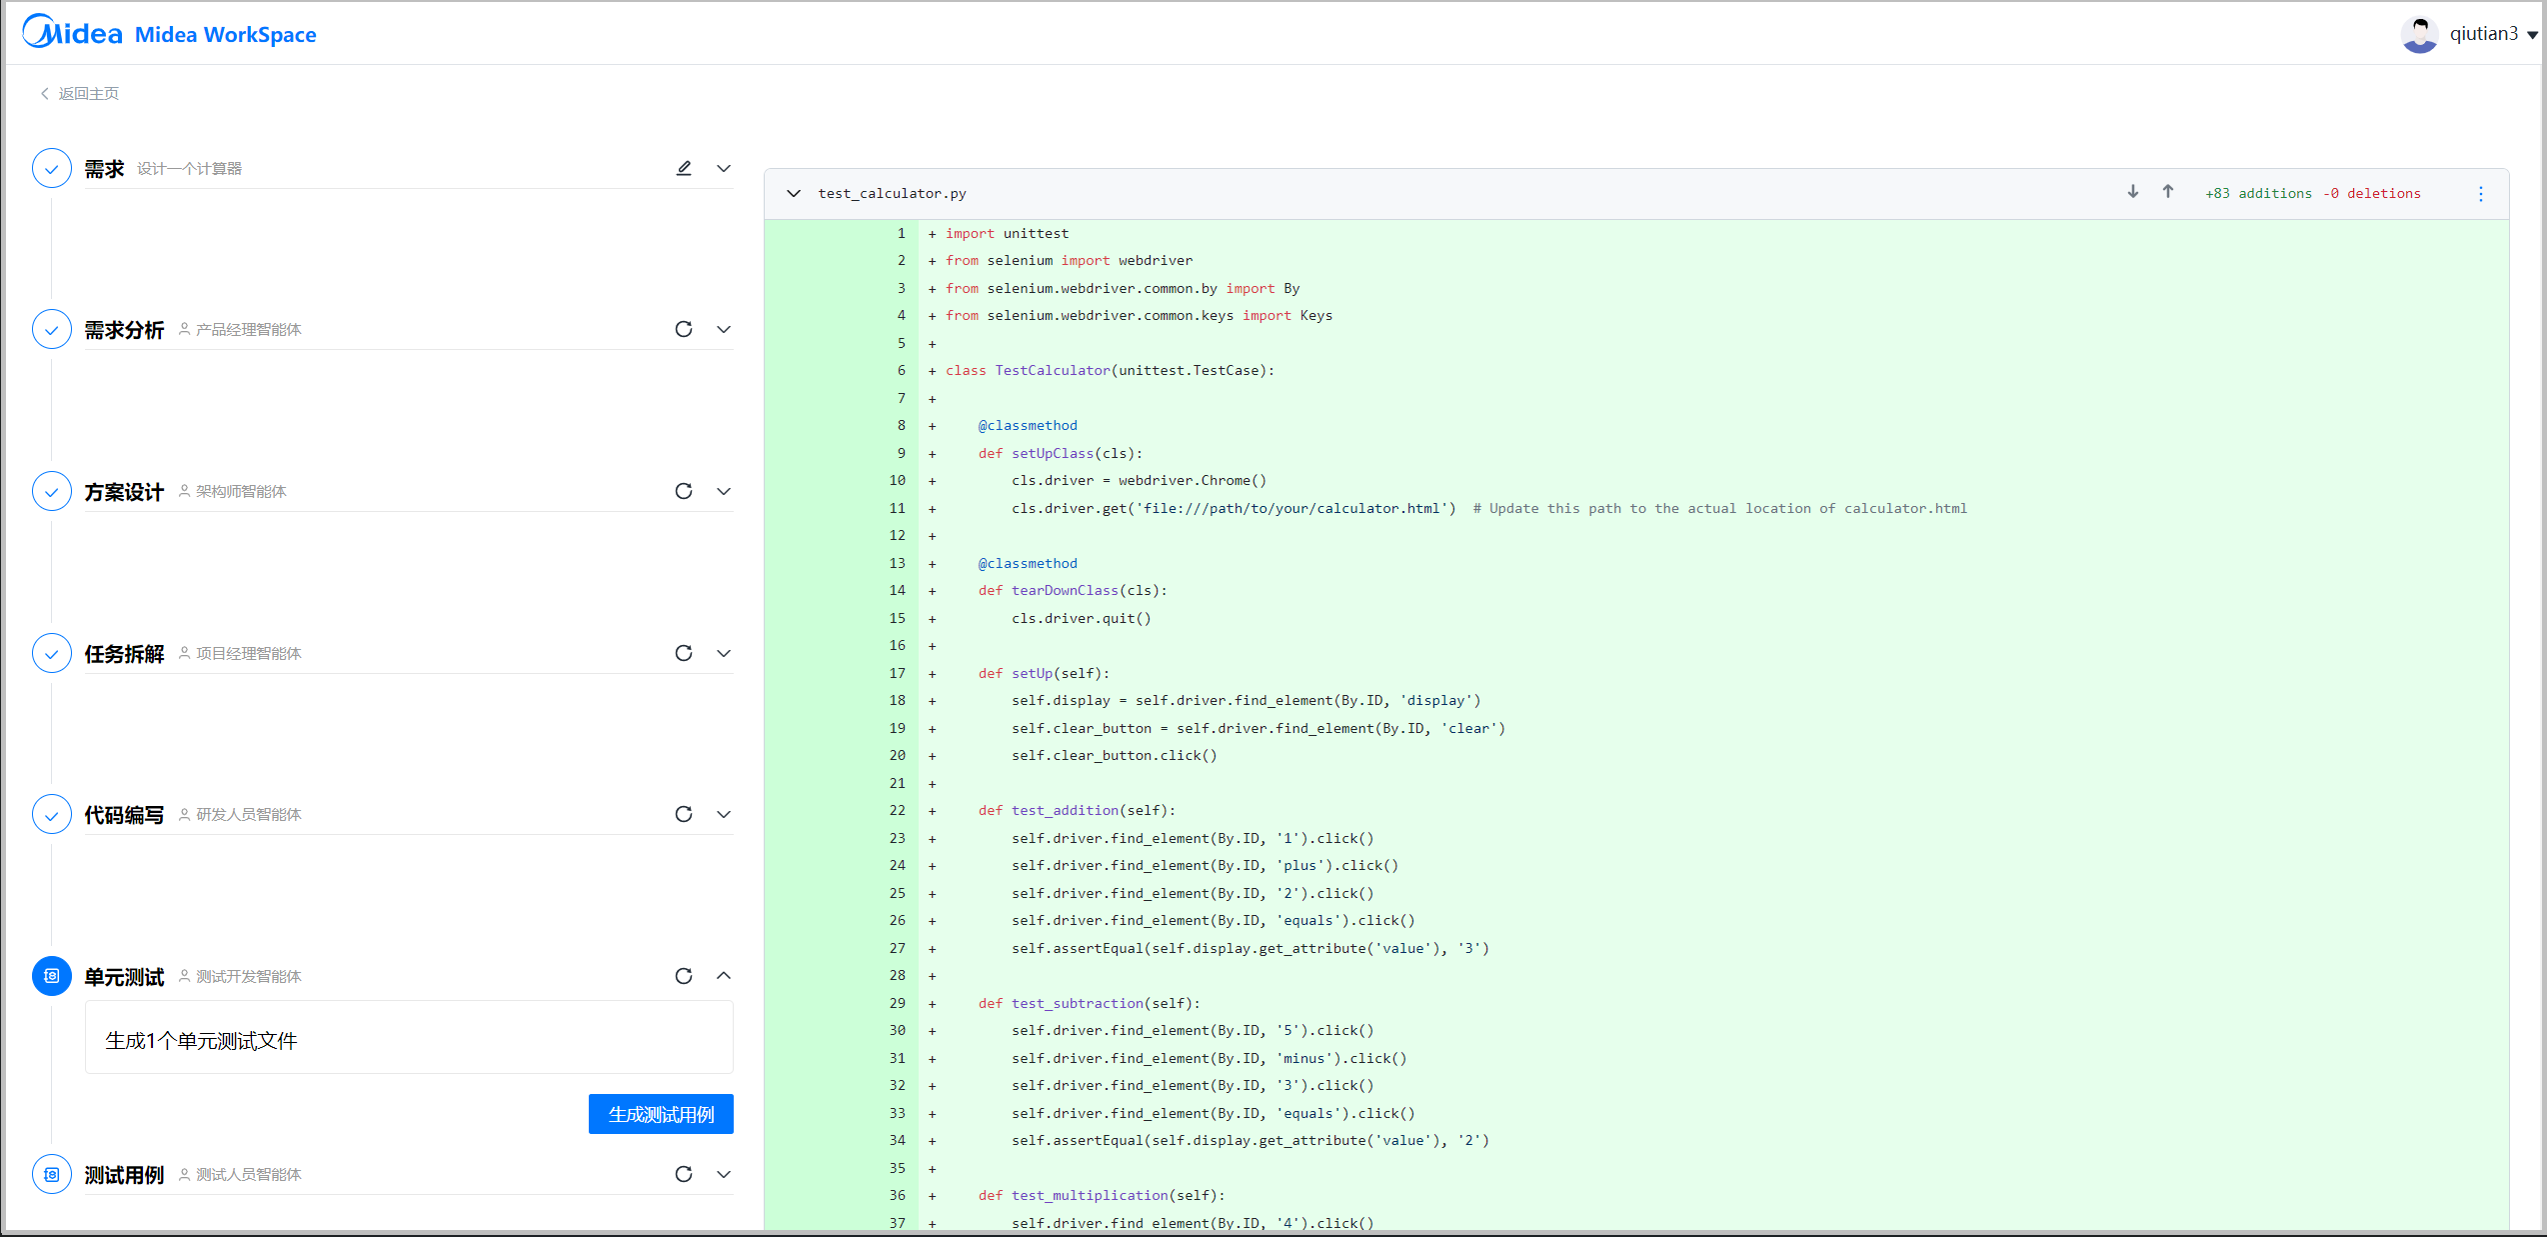Expand the 方案设计 section chevron
Screen dimensions: 2547x1237
coord(724,491)
